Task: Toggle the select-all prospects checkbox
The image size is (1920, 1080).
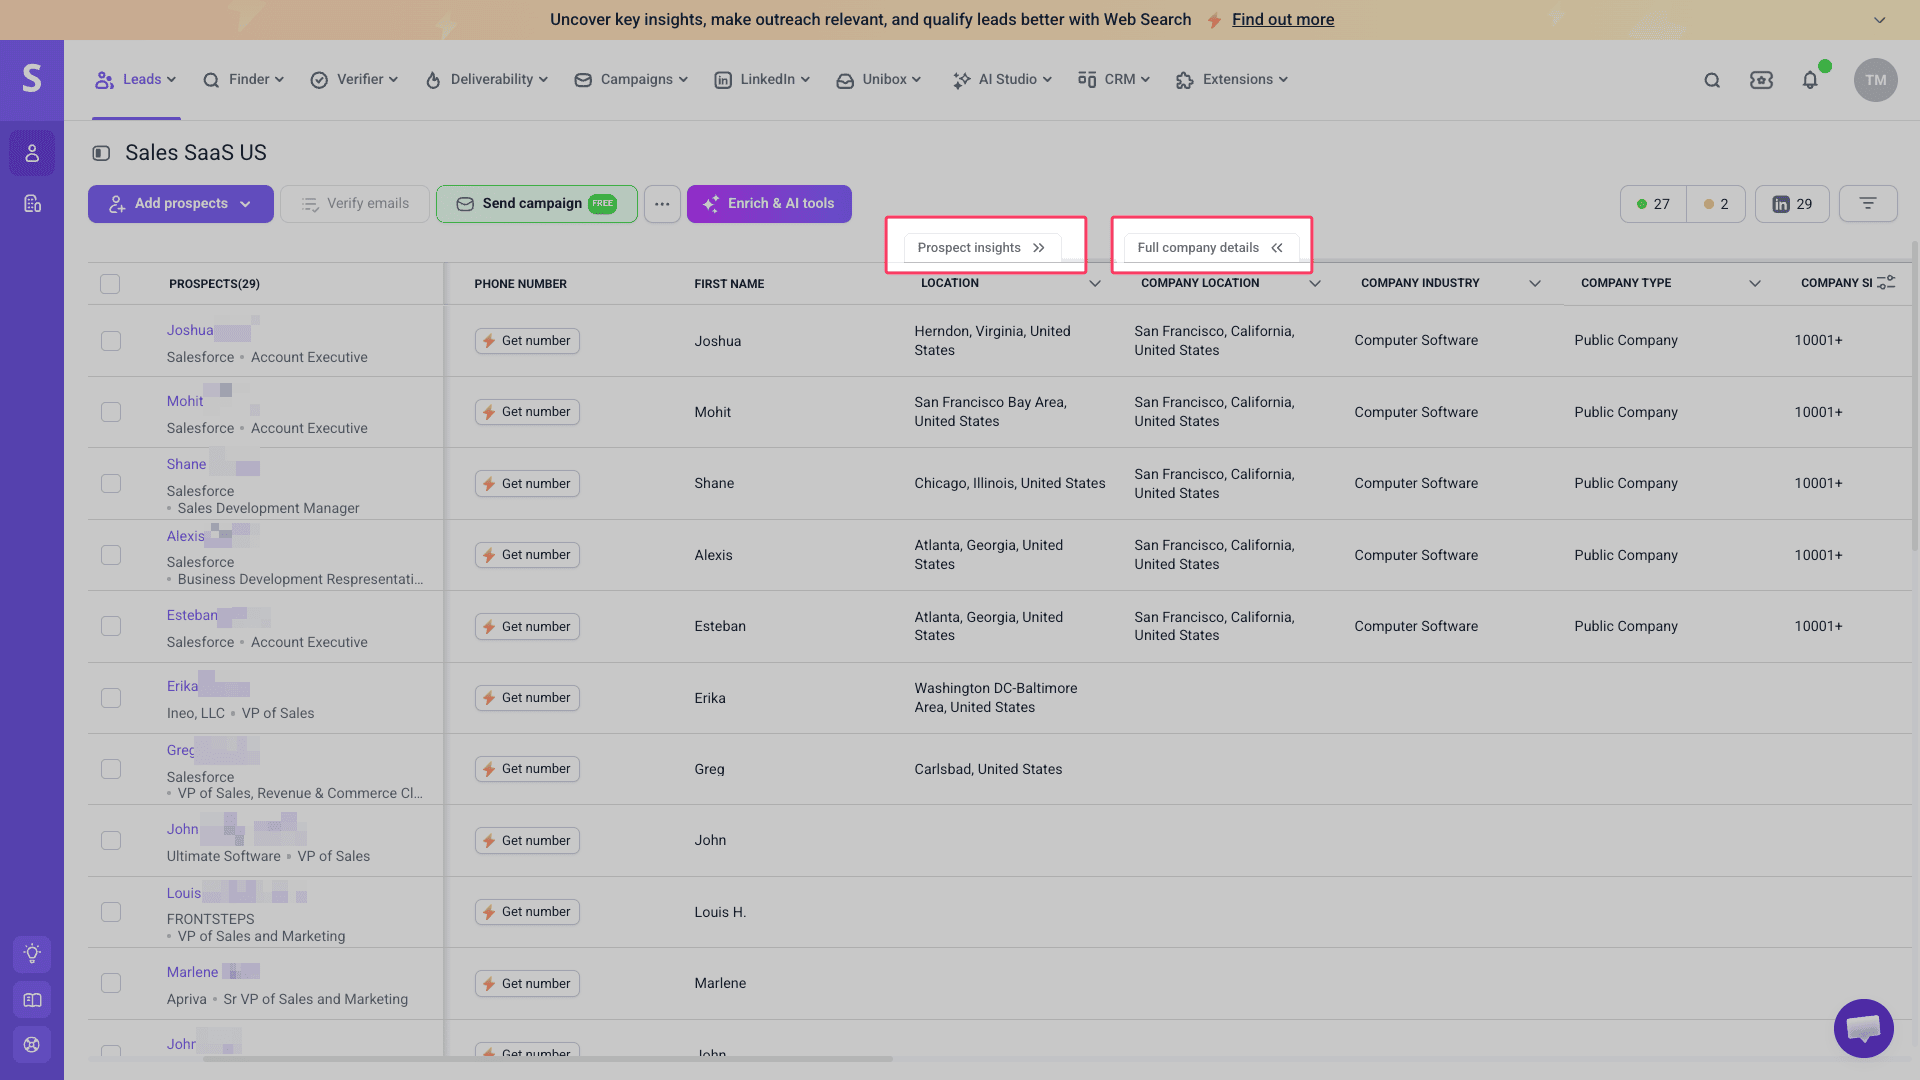Action: [x=110, y=284]
